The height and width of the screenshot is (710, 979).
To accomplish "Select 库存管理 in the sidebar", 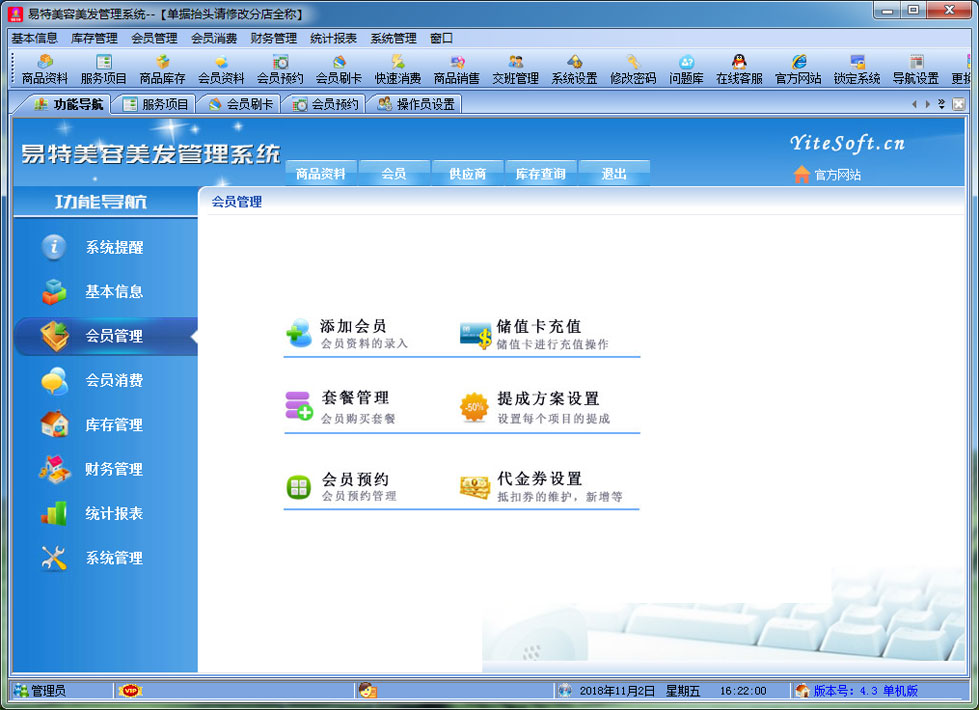I will tap(113, 425).
